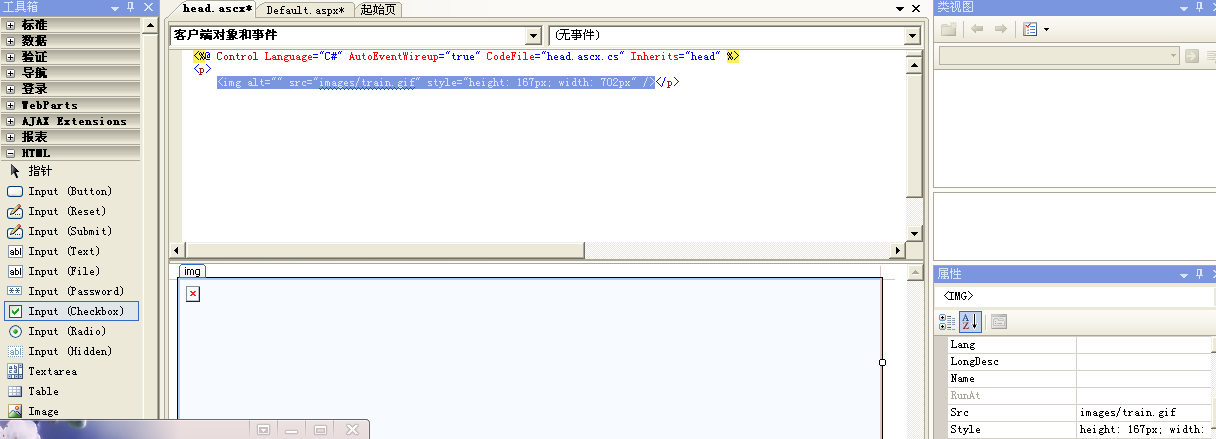
Task: Open the active files list dropdown arrow
Action: 898,9
